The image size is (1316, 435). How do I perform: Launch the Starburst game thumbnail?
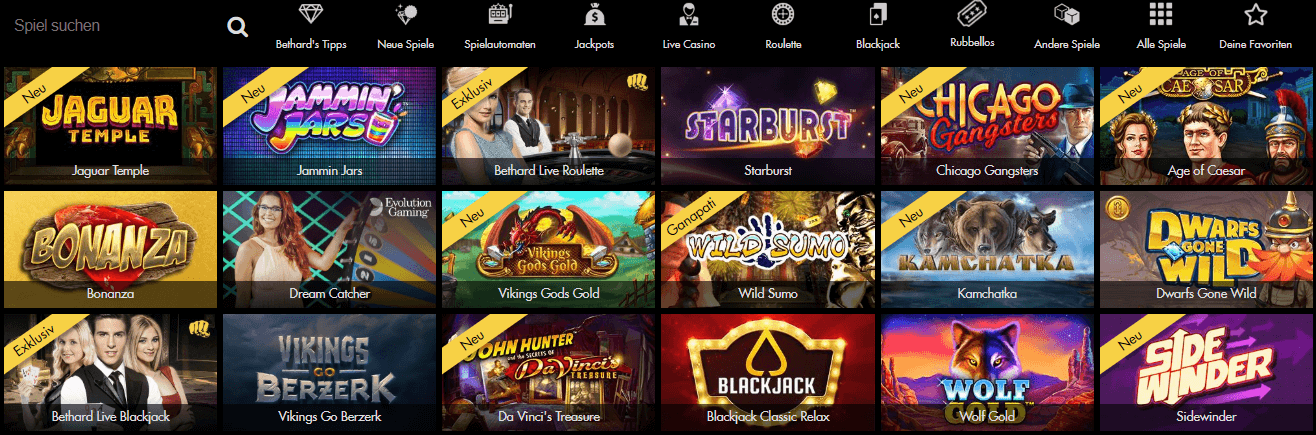click(767, 125)
